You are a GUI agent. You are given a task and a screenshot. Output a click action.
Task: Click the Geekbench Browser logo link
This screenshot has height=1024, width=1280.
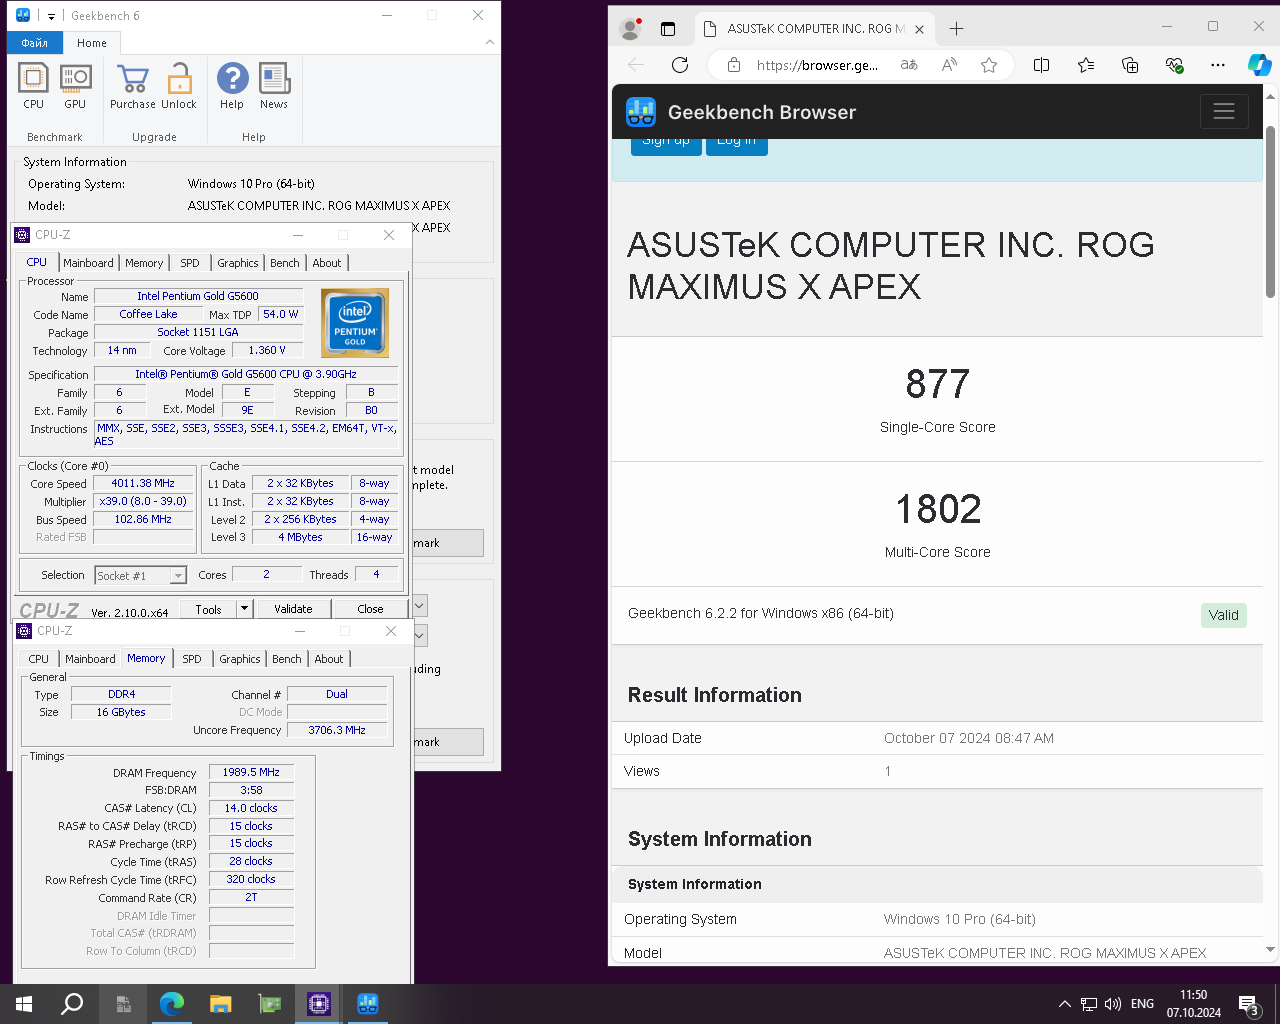pyautogui.click(x=741, y=112)
